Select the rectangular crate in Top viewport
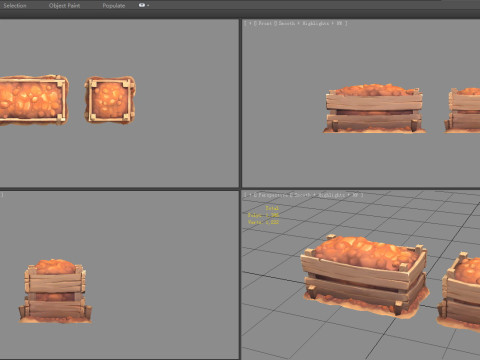 pos(33,100)
